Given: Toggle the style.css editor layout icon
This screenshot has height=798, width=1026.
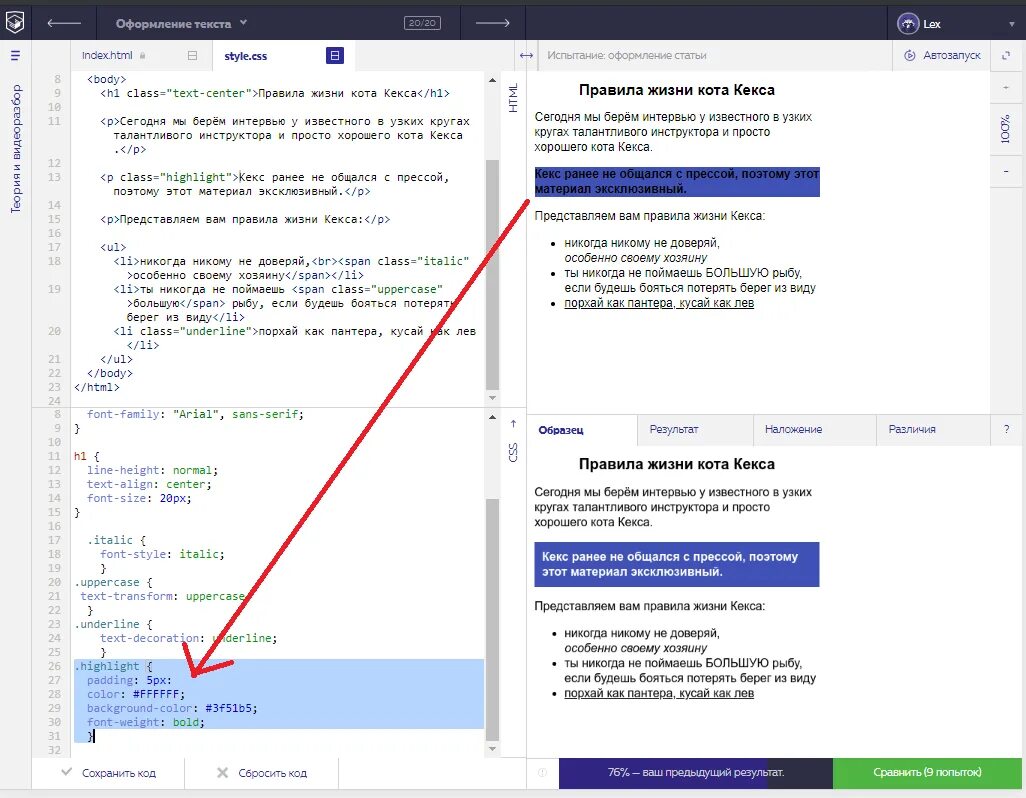Looking at the screenshot, I should click(334, 56).
